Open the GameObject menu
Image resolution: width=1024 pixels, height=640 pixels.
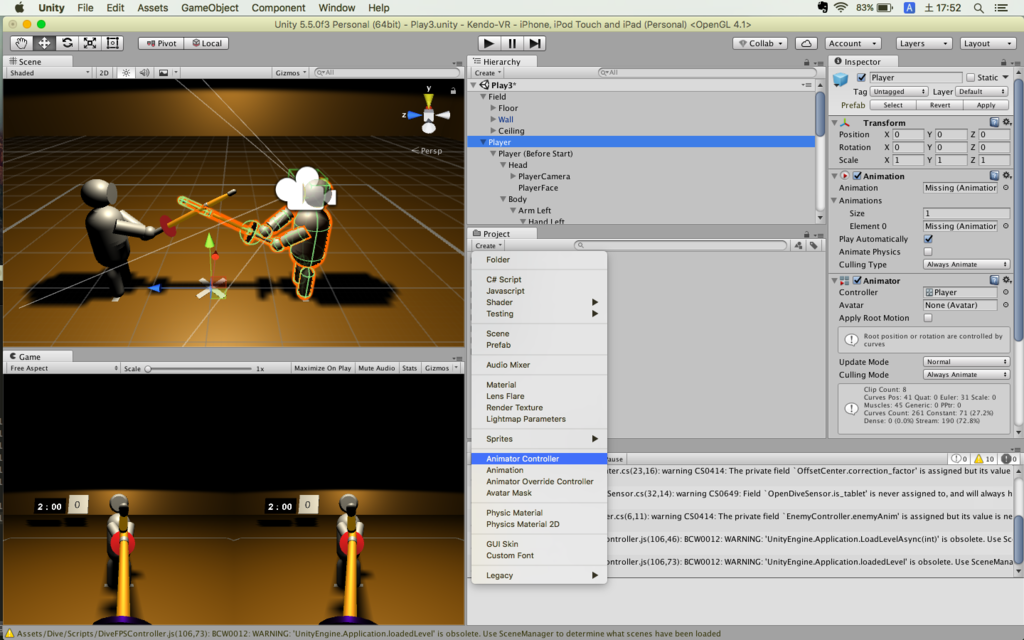209,8
